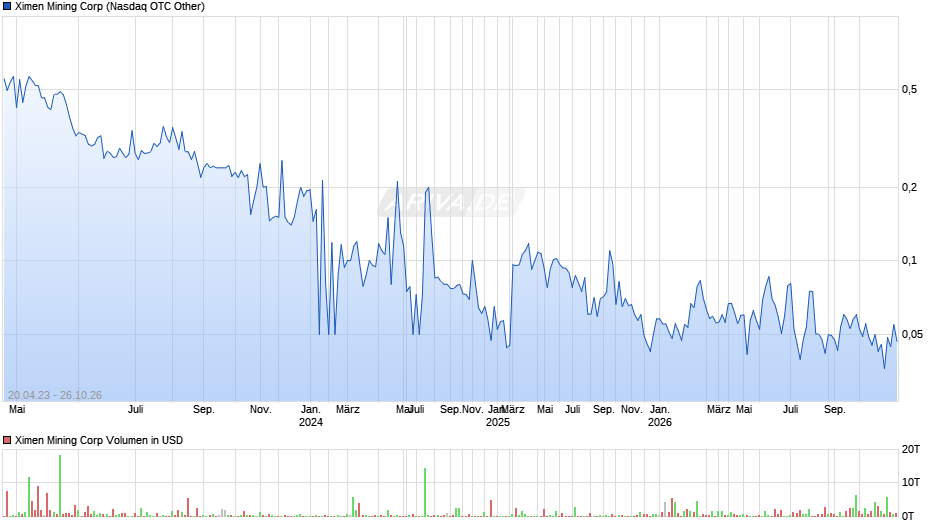The width and height of the screenshot is (940, 526).
Task: Click the tall green volume bar near mid-2024
Action: [x=425, y=492]
